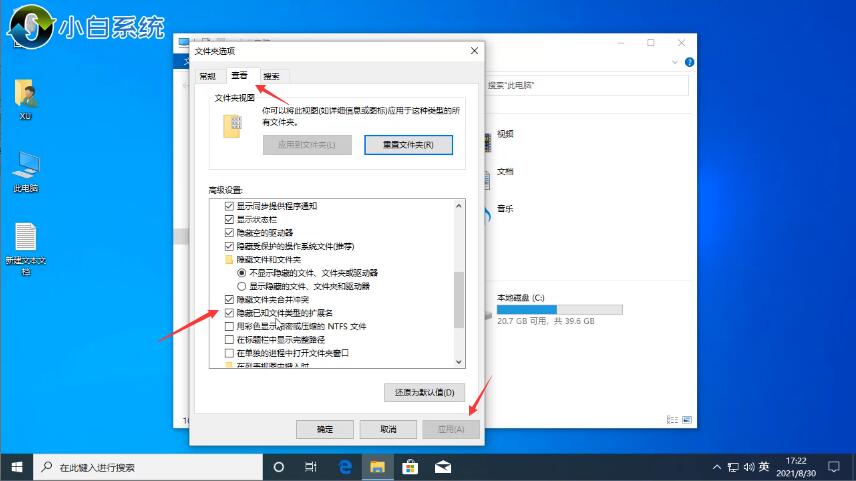Switch Explorer to large icons view
856x481 pixels.
coord(687,420)
